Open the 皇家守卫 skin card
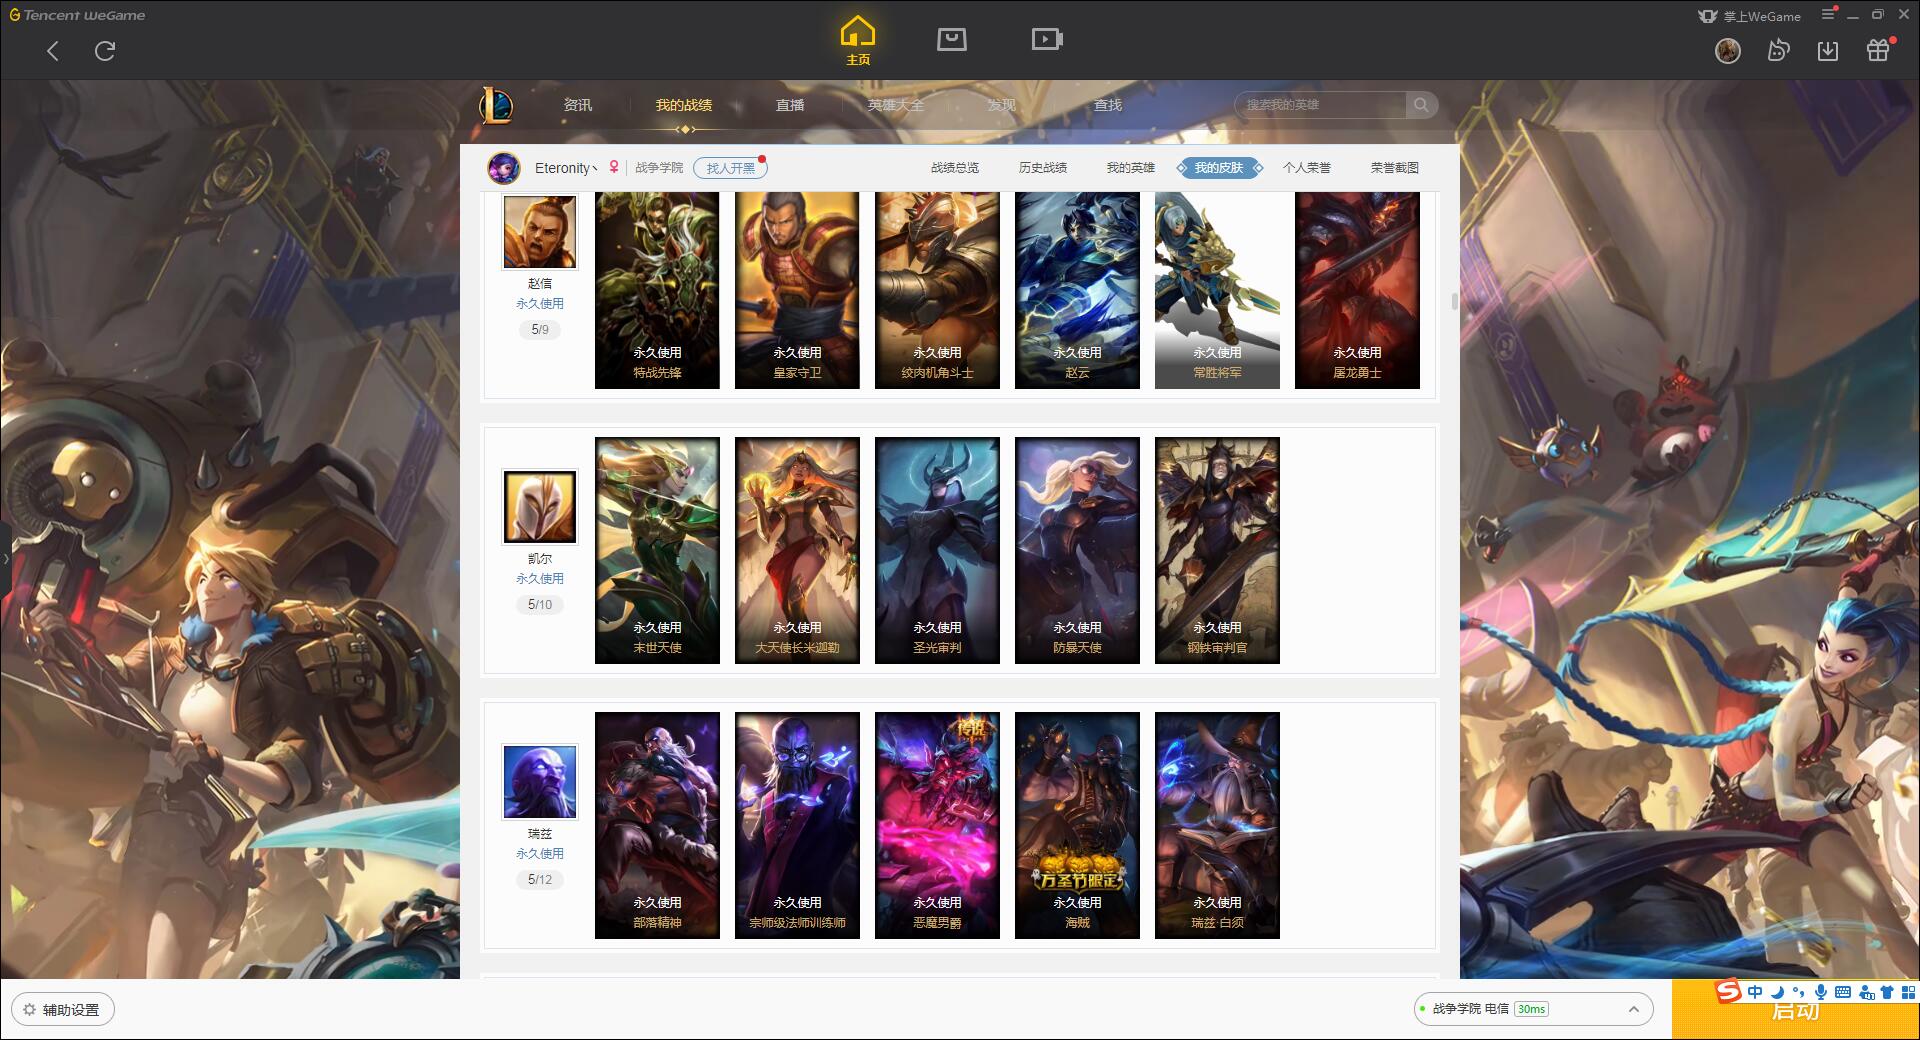The height and width of the screenshot is (1040, 1920). tap(797, 290)
